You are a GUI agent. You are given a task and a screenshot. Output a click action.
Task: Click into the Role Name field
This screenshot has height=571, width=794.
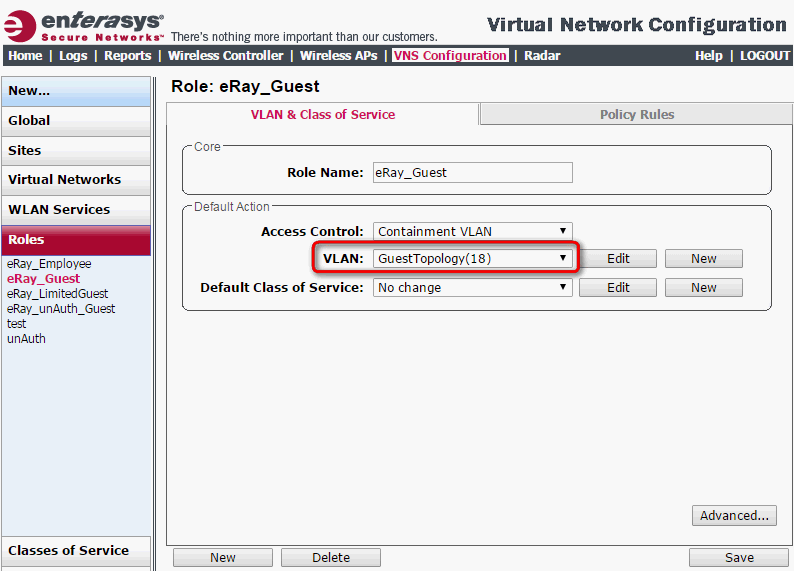472,172
